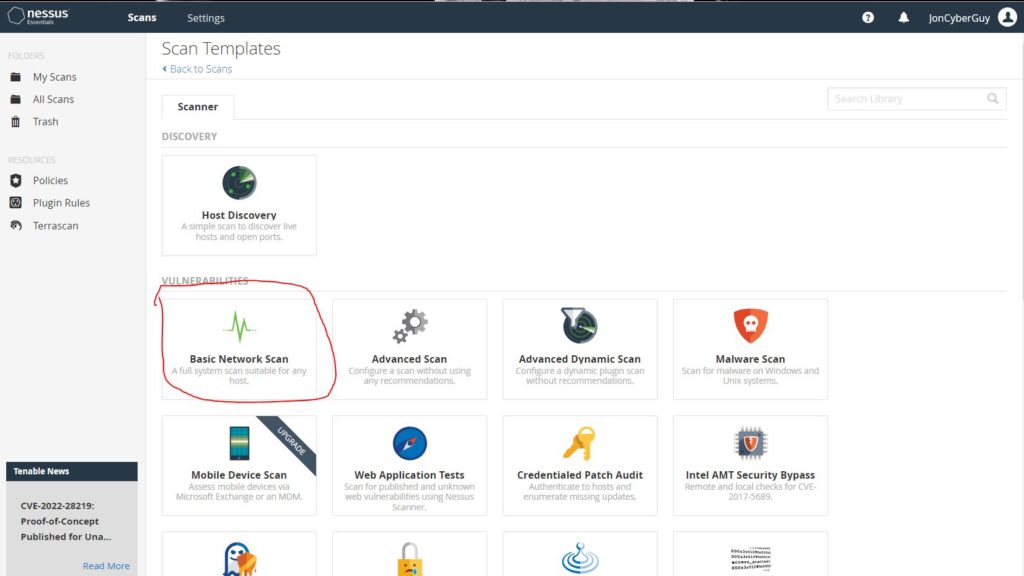Select the Credentialed Patch Audit keys icon
This screenshot has height=576, width=1024.
click(x=579, y=443)
